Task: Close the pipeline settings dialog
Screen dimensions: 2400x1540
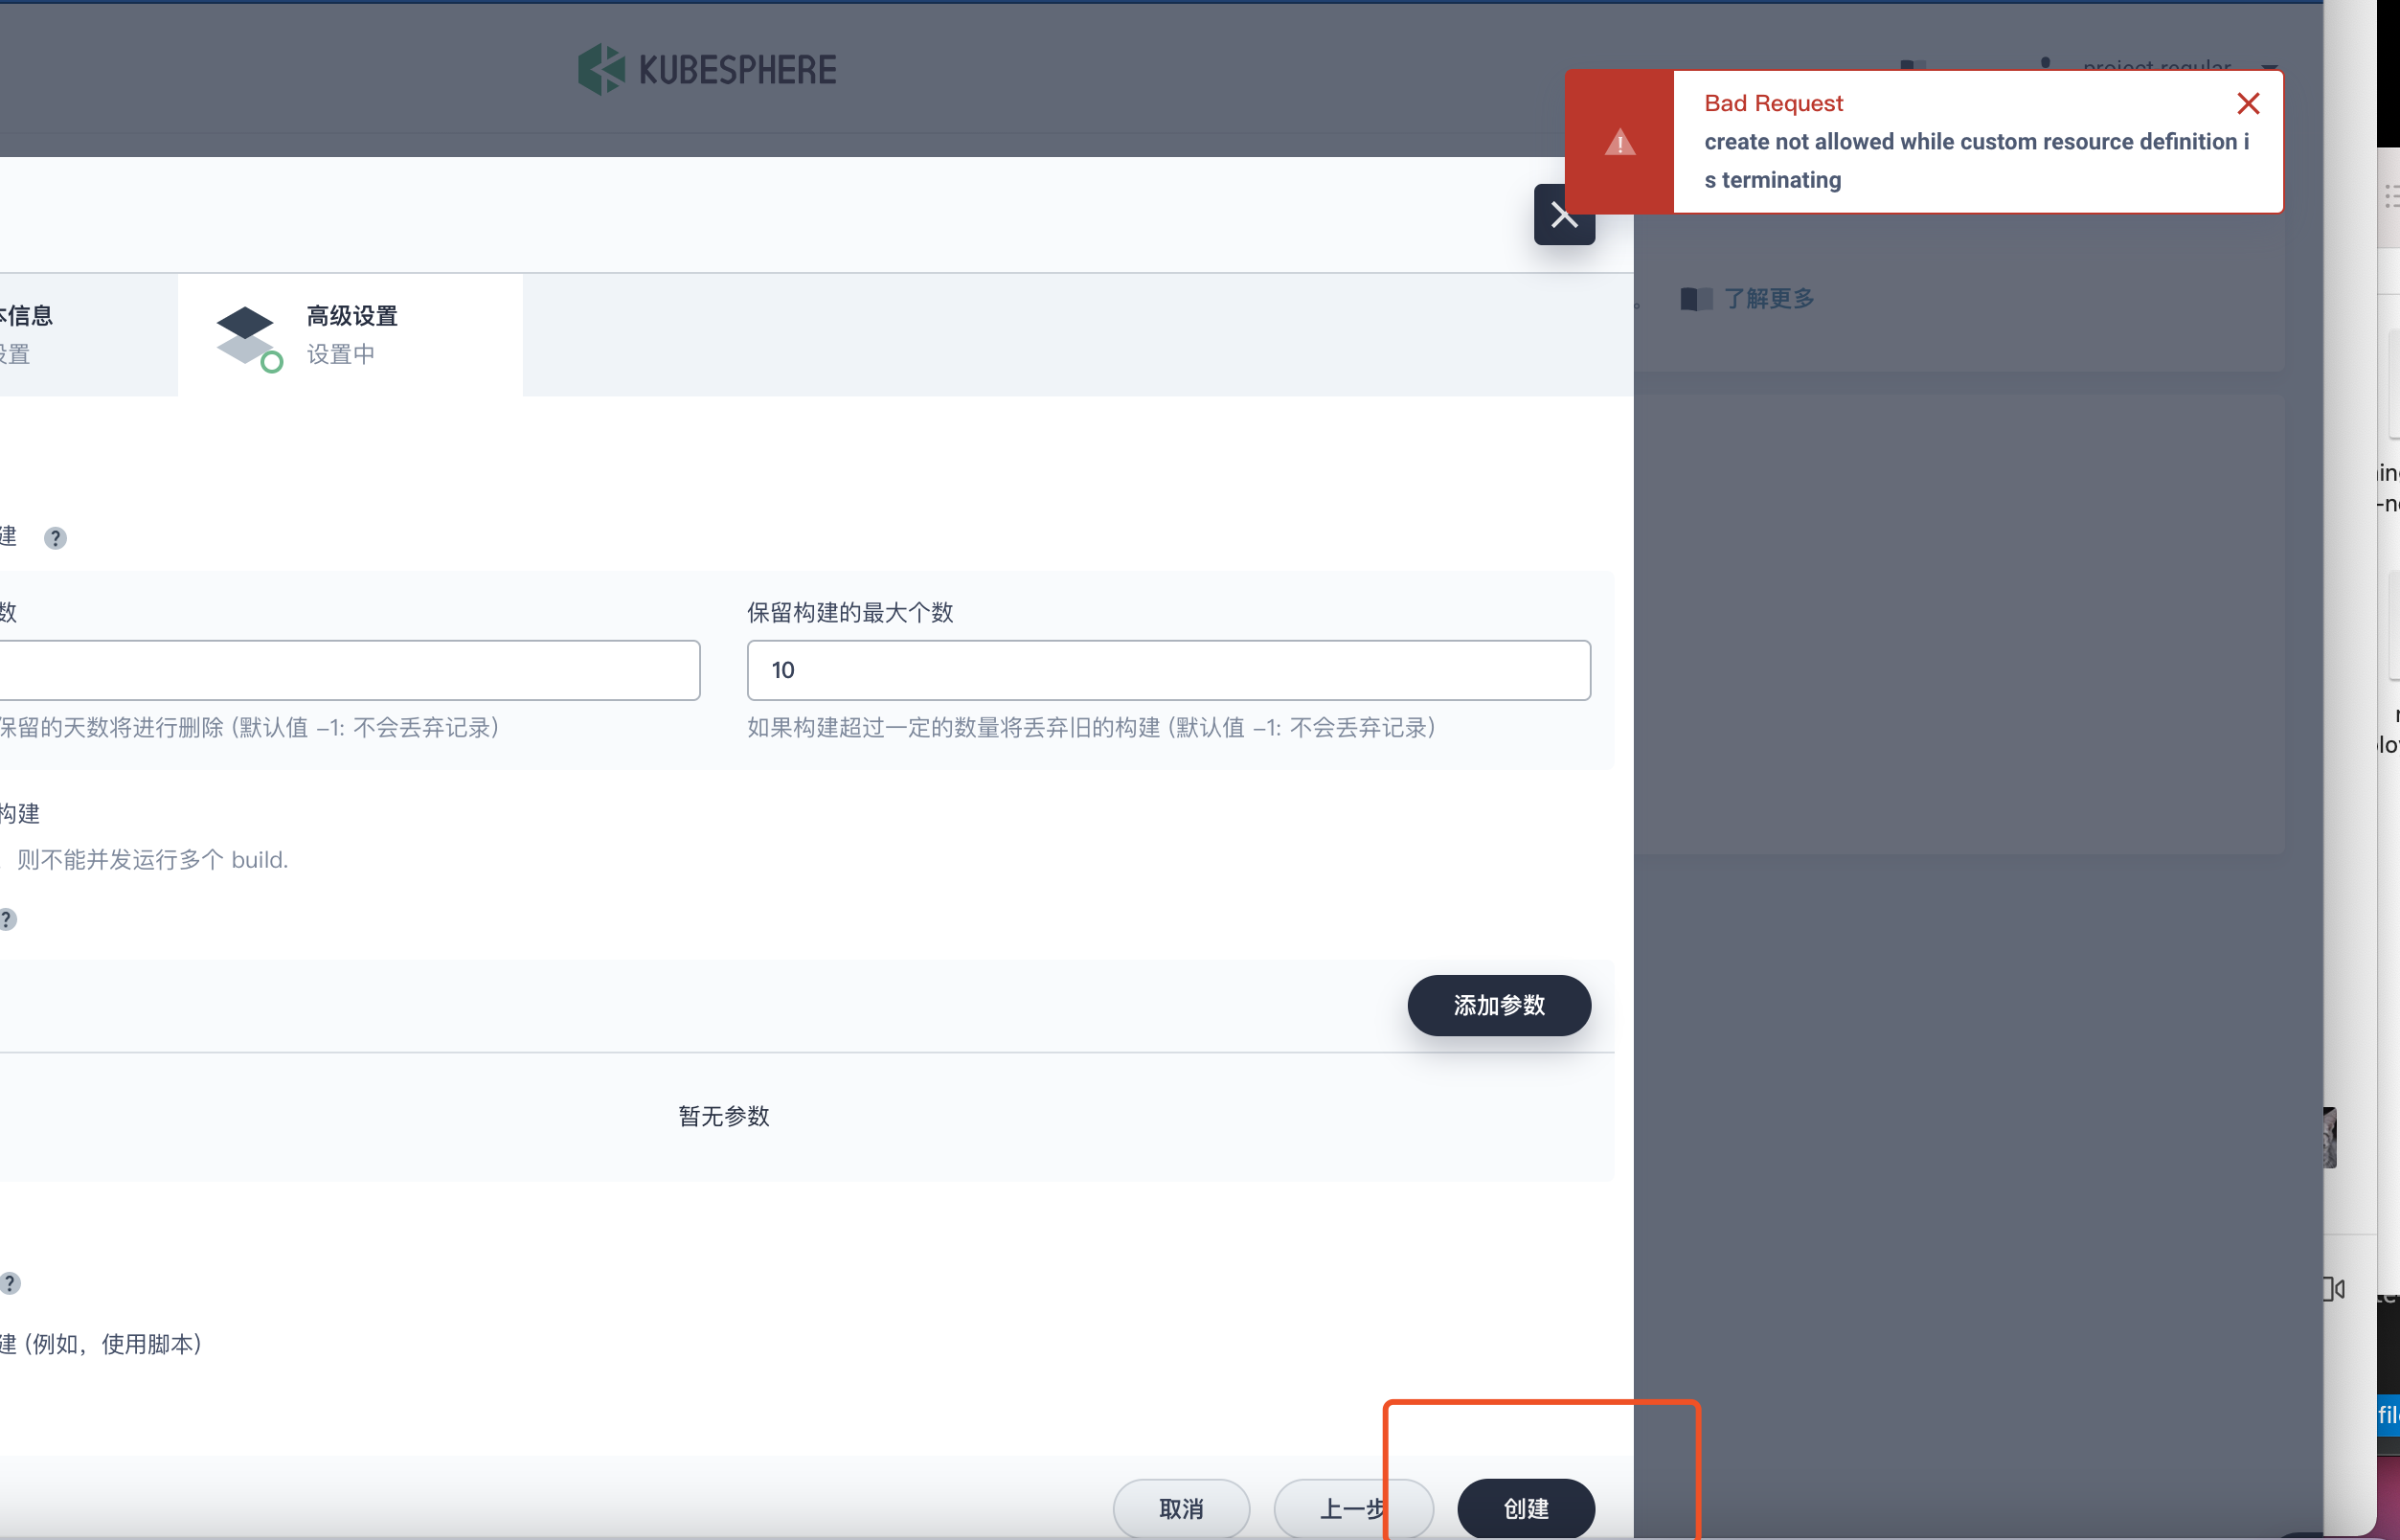Action: coord(1563,213)
